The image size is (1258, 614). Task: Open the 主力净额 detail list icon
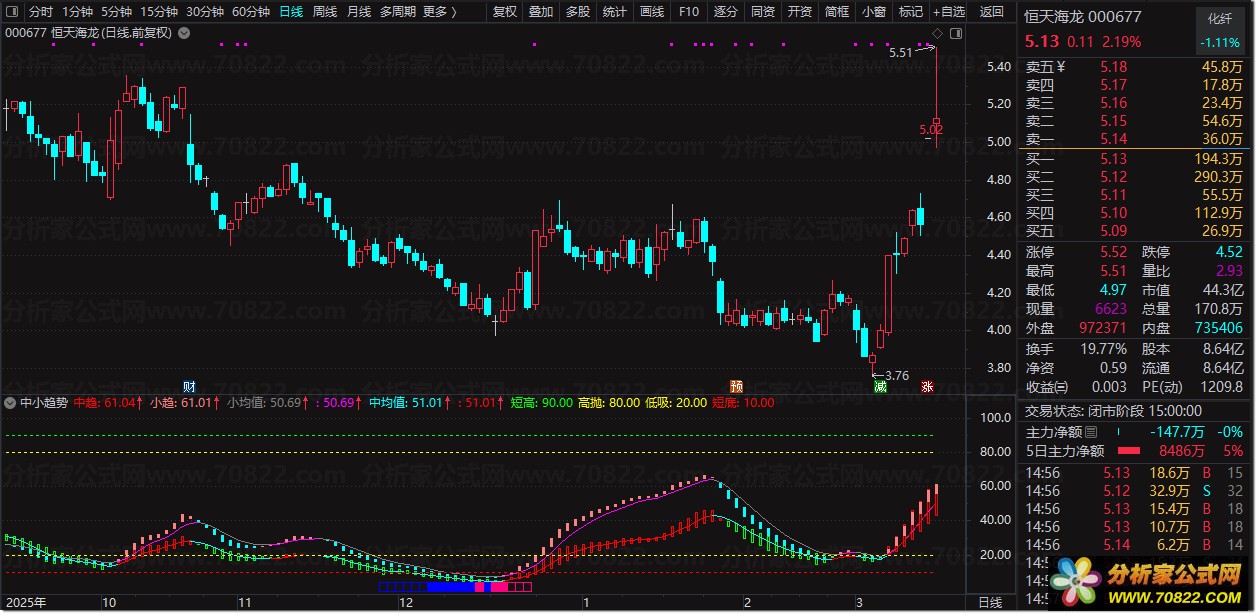click(x=1091, y=432)
